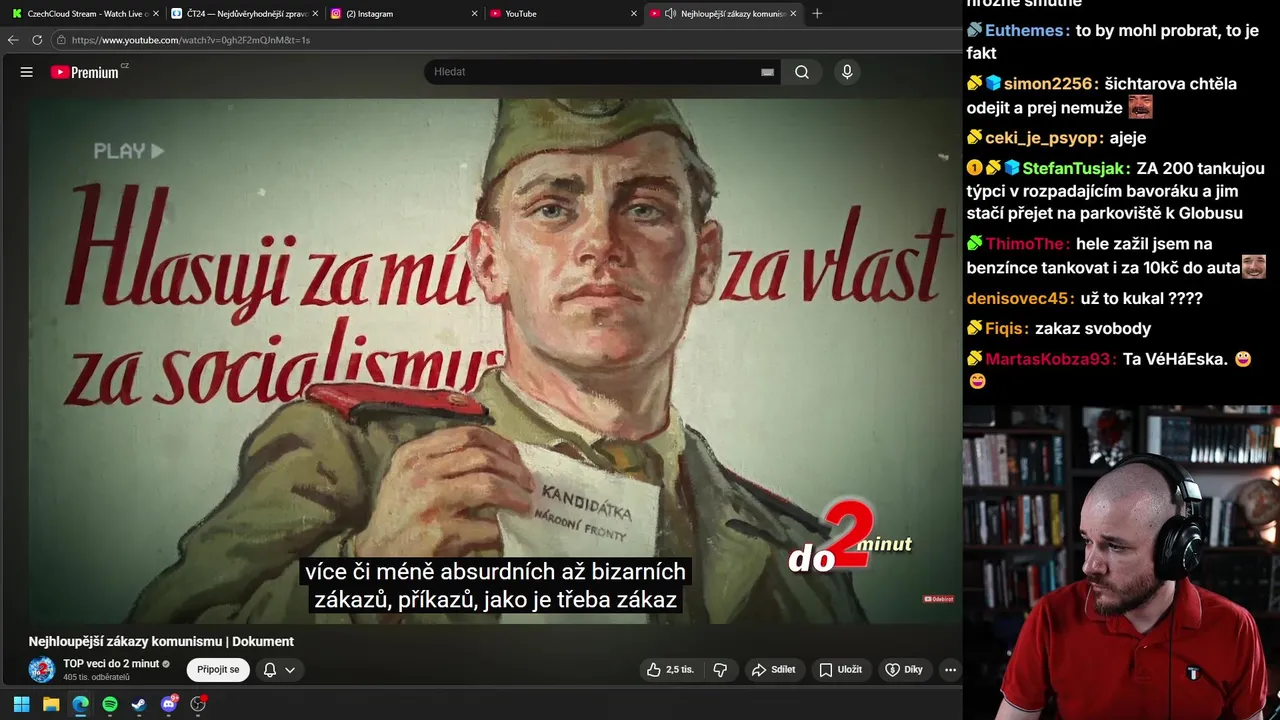This screenshot has height=720, width=1280.
Task: Click emote in ThimoThe's message
Action: (x=1254, y=266)
